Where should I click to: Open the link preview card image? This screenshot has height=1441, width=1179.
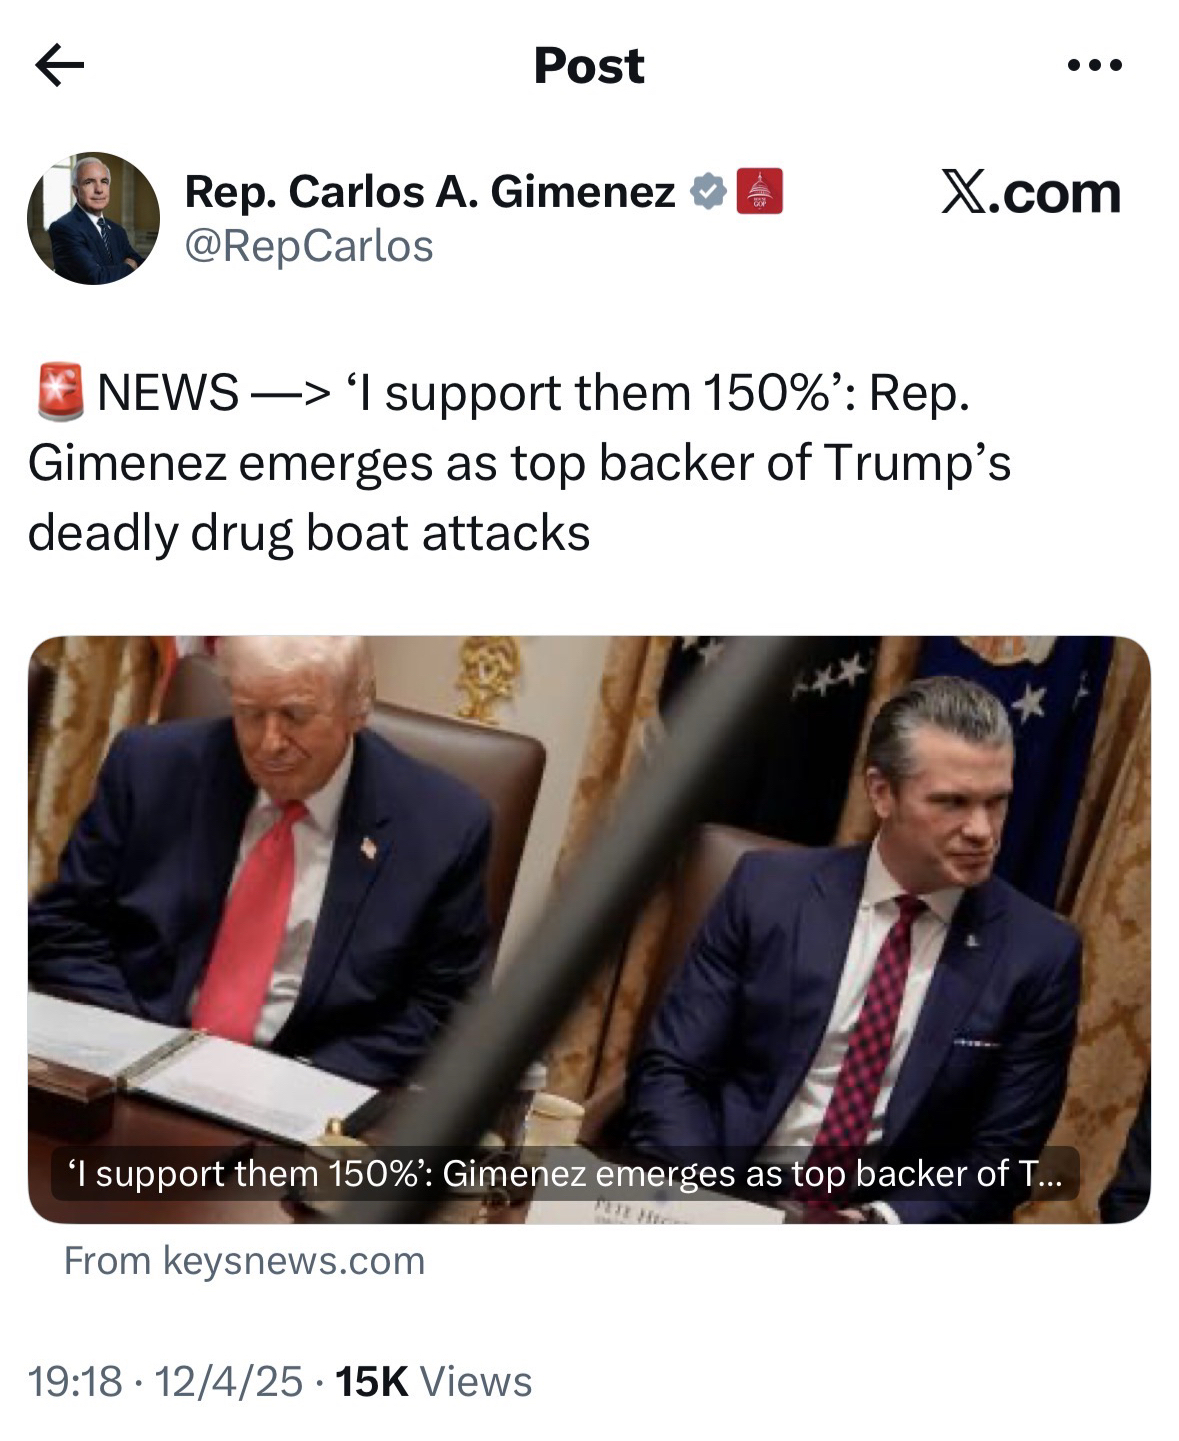pyautogui.click(x=589, y=929)
